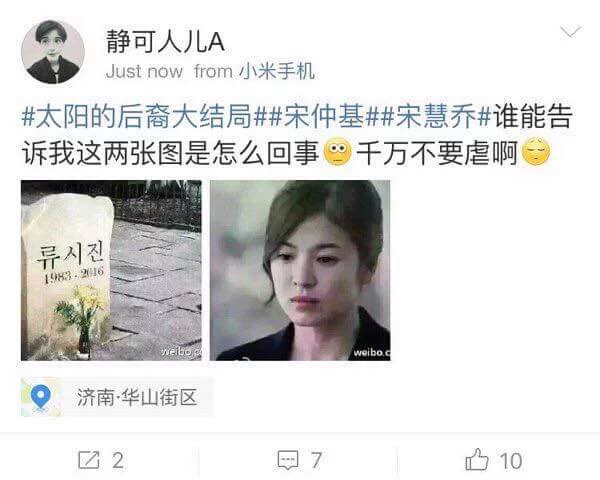Click the sad-face emoji ending the post
Viewport: 600px width, 480px height.
coord(536,152)
